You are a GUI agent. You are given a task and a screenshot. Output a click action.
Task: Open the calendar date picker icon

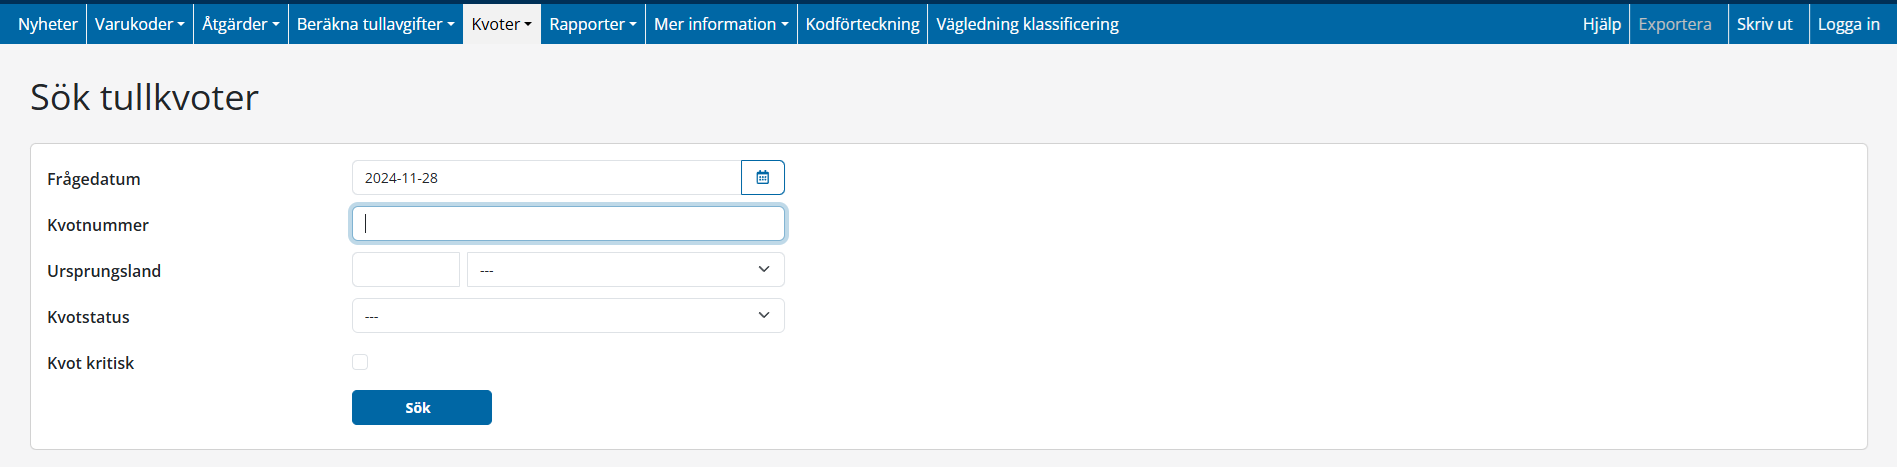(762, 178)
